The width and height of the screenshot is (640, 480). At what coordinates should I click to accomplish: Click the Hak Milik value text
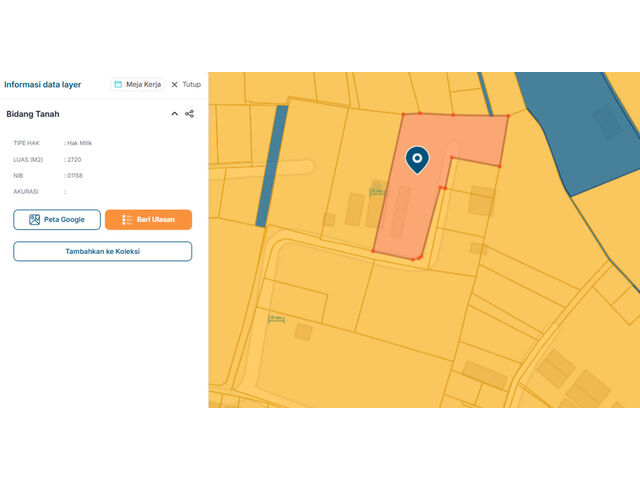point(79,144)
